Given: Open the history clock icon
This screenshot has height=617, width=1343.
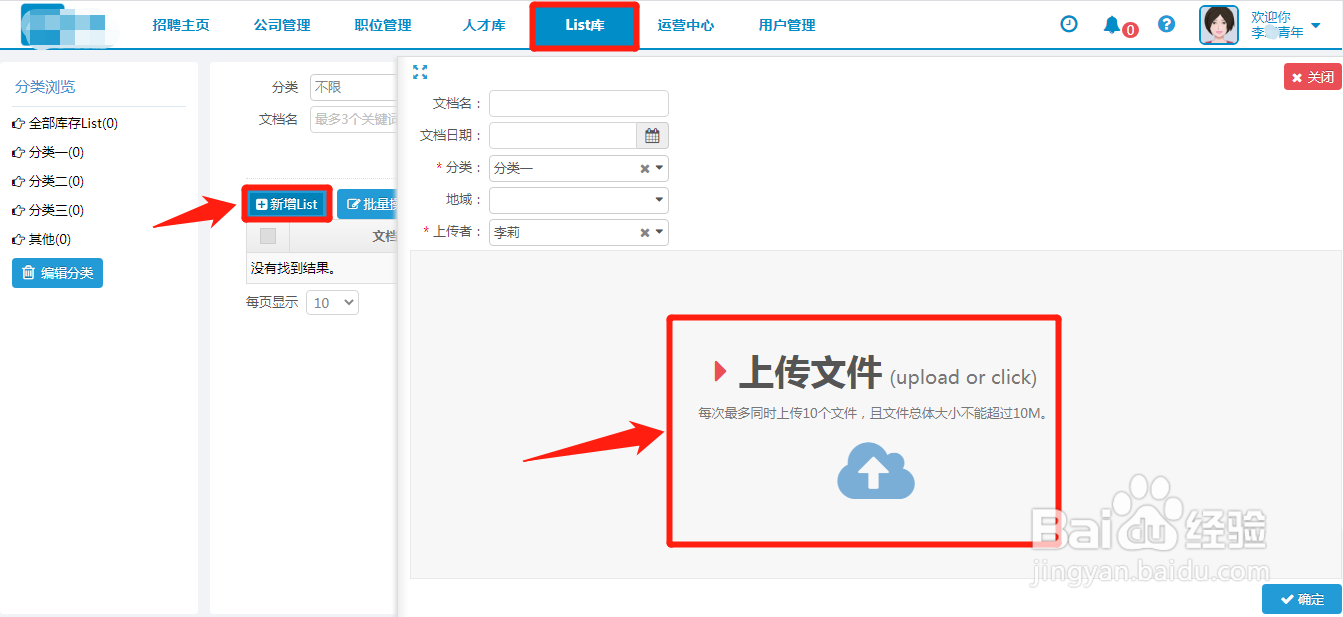Looking at the screenshot, I should [x=1069, y=24].
